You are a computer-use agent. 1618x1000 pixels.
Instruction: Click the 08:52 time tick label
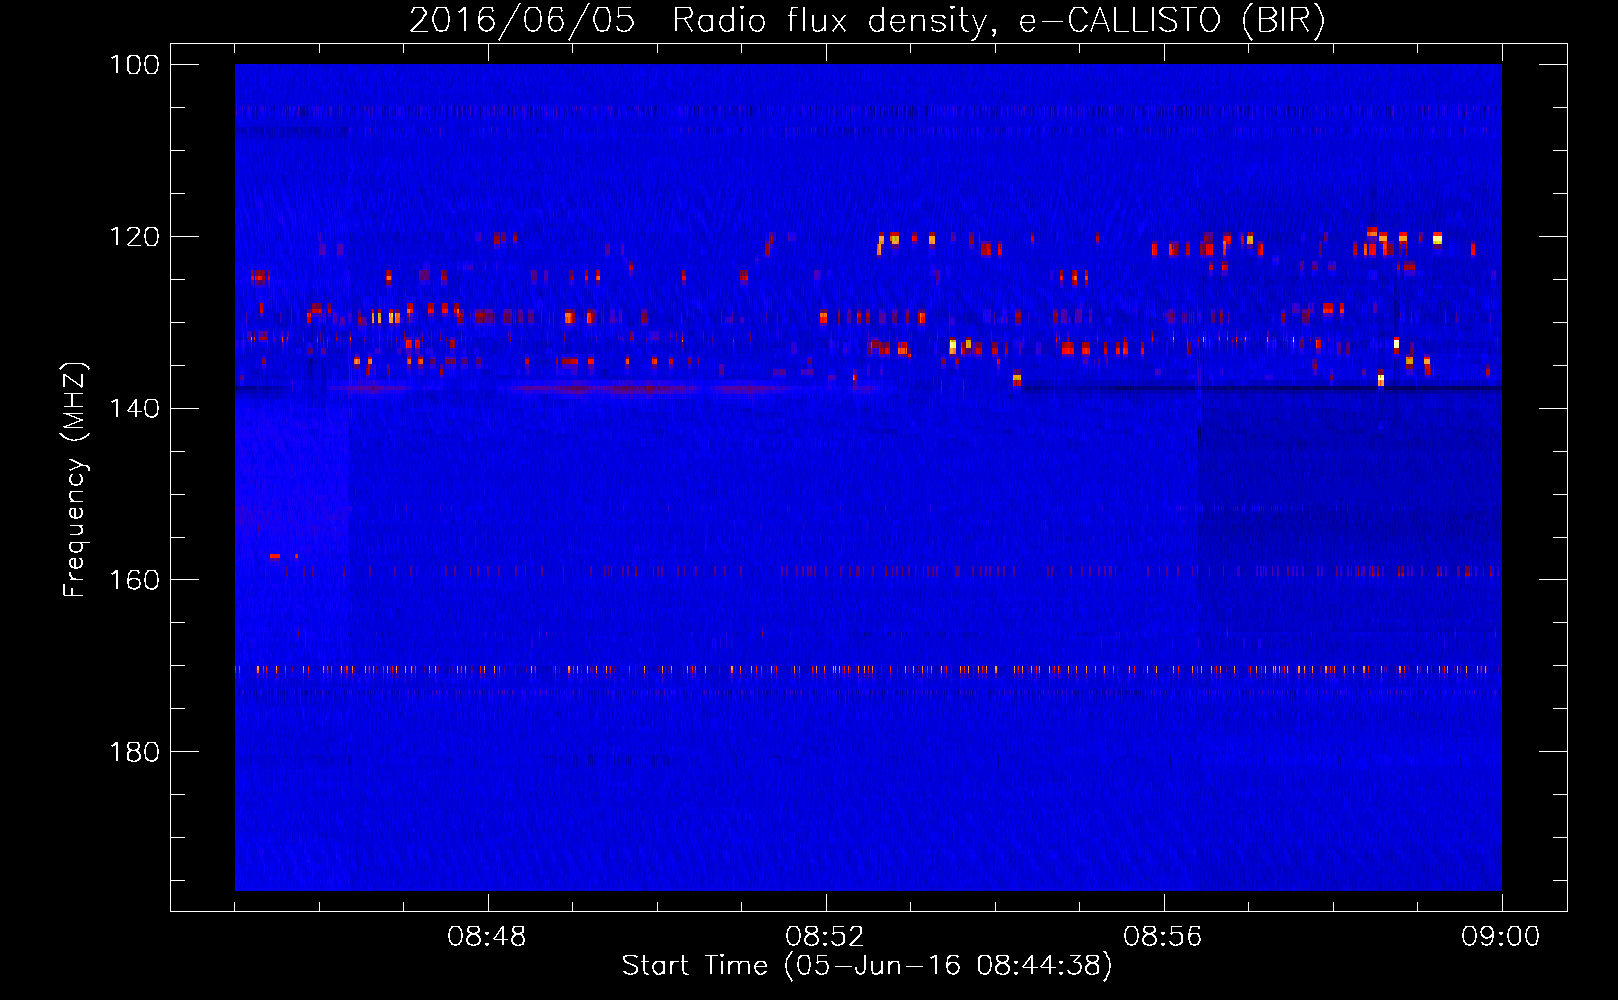point(825,937)
